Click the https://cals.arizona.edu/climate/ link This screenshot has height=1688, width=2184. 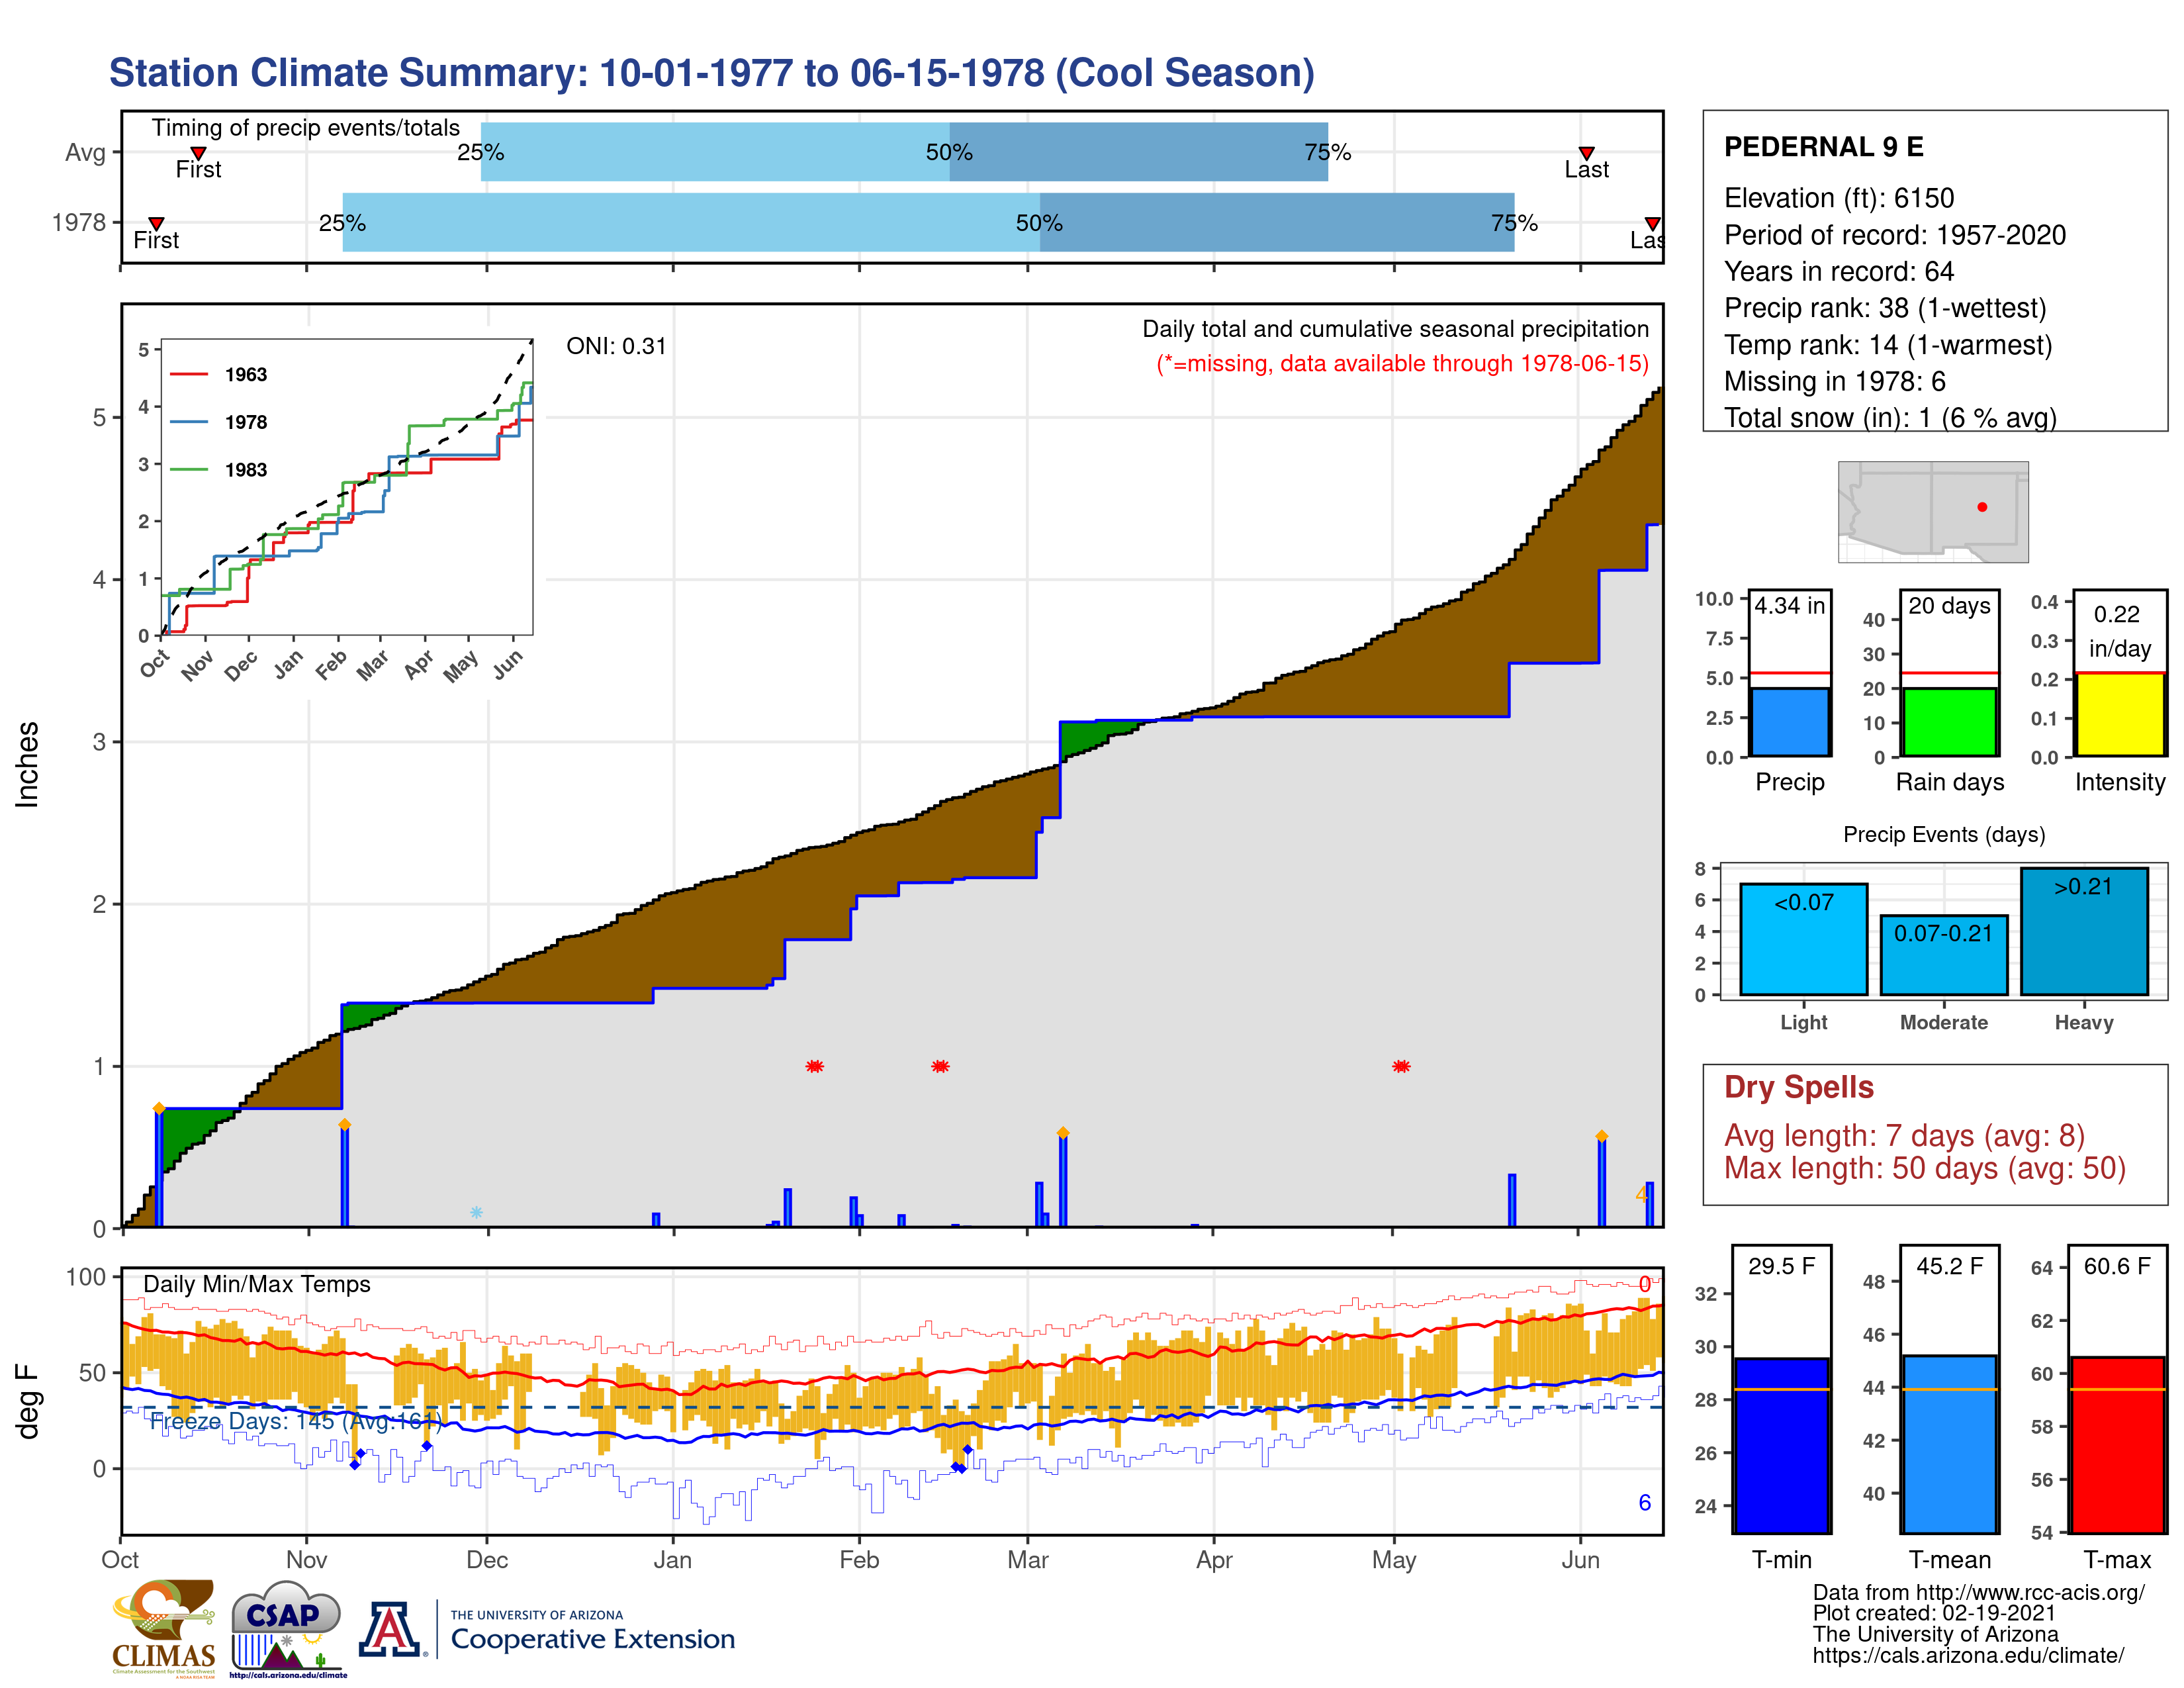tap(1968, 1656)
